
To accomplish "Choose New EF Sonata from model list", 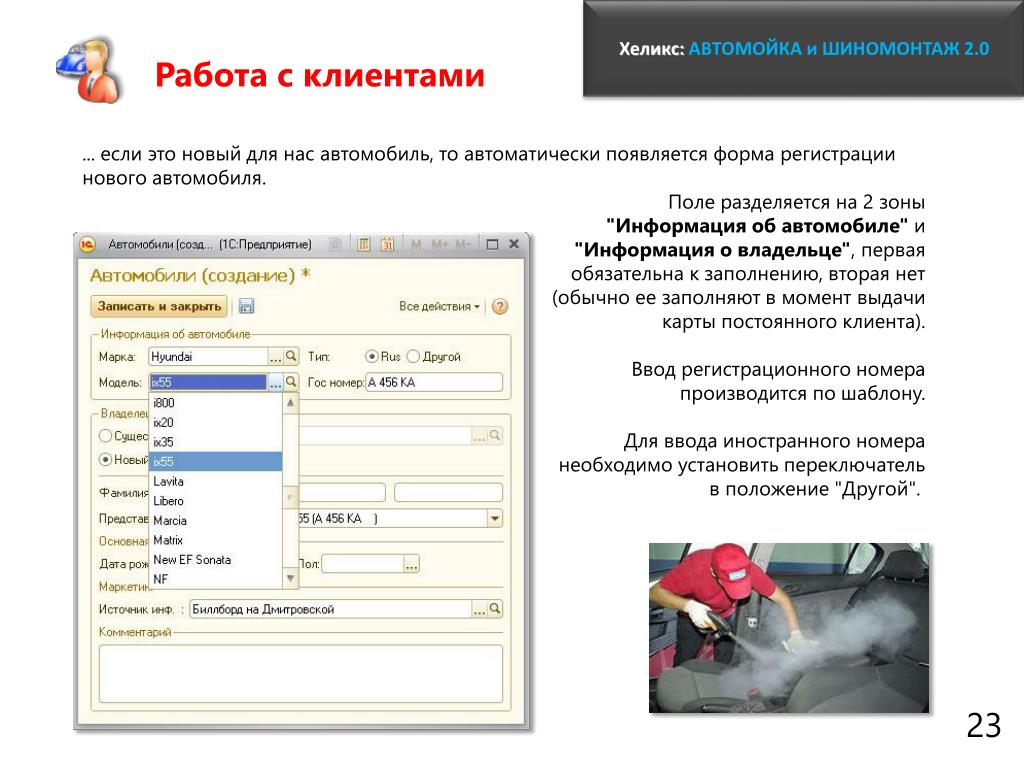I will pos(216,560).
